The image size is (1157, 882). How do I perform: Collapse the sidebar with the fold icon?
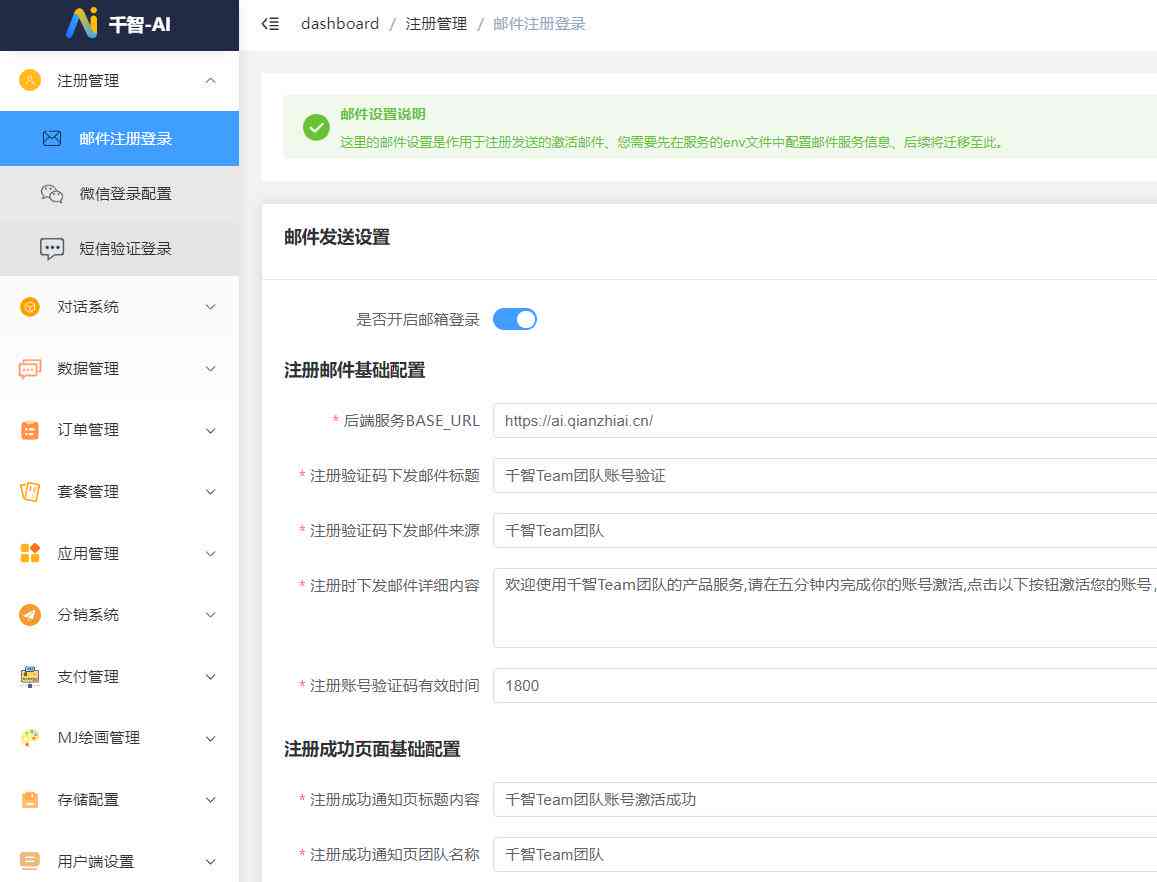[270, 24]
